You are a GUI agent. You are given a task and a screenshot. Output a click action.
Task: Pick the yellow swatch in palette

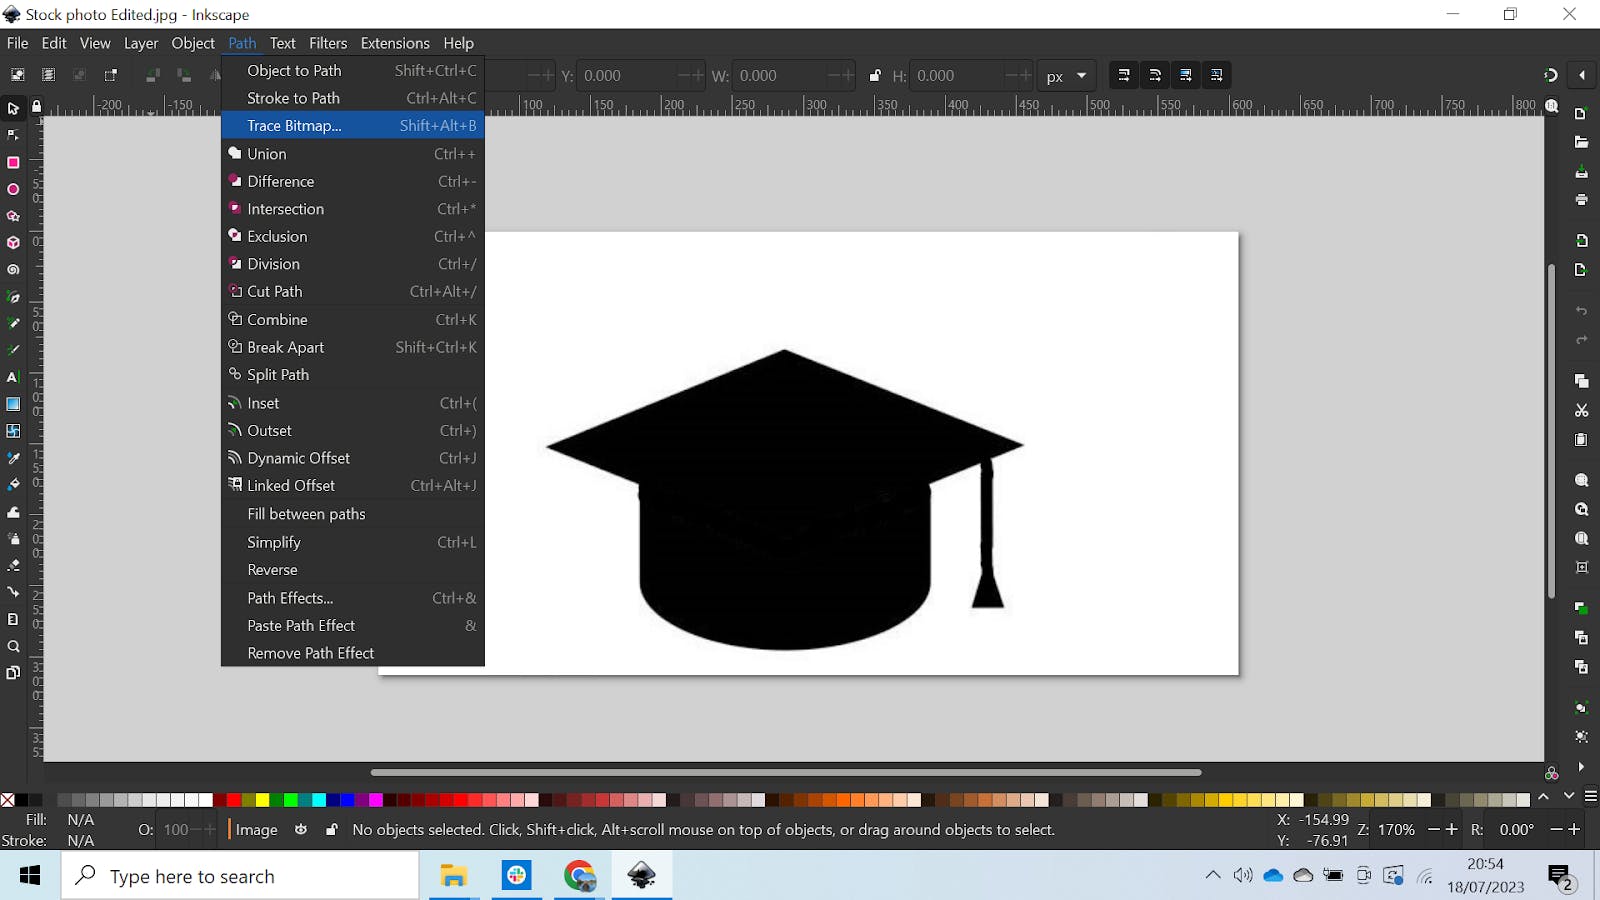pyautogui.click(x=262, y=800)
